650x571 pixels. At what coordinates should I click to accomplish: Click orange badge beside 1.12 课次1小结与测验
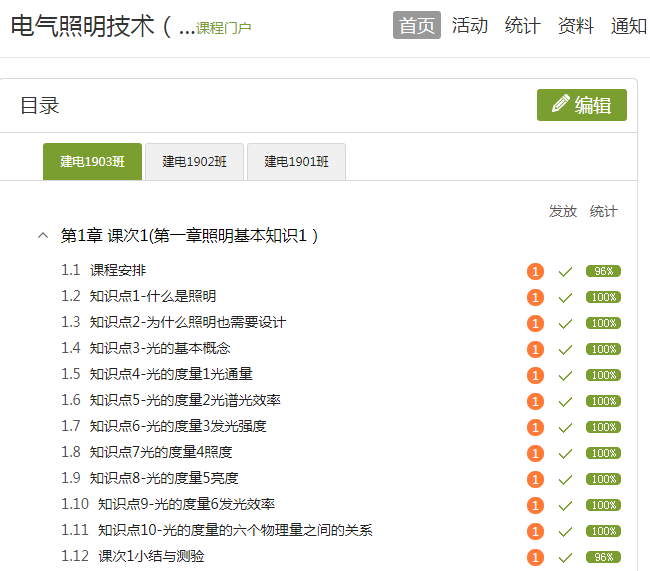535,557
